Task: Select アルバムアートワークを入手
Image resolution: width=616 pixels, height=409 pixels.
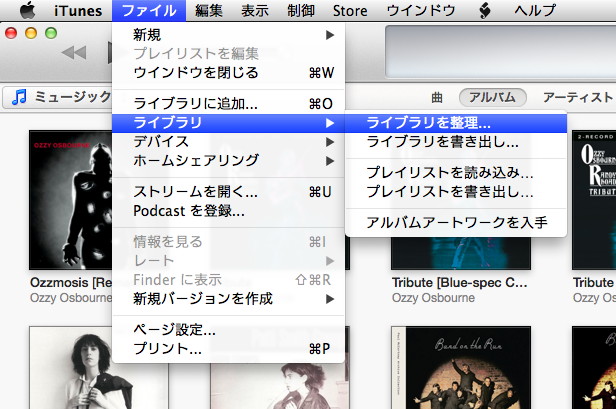Action: [x=456, y=222]
